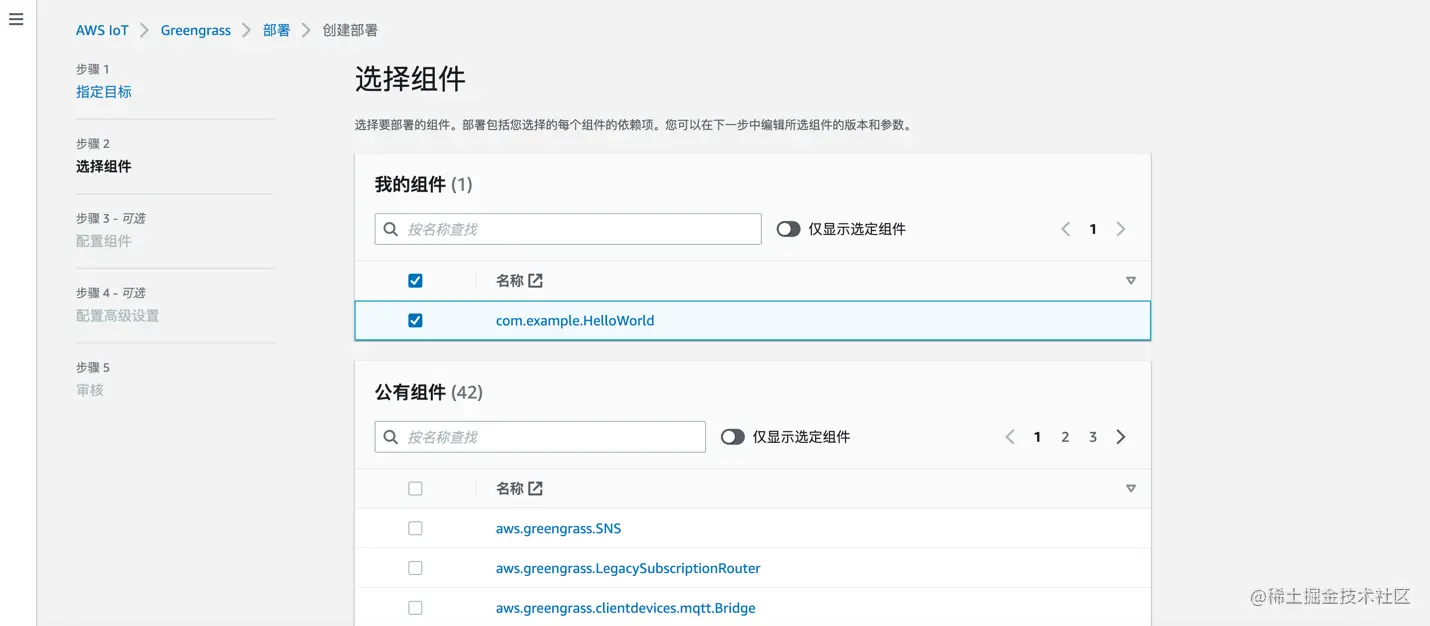Click the search icon in 我的组件 search box
The height and width of the screenshot is (626, 1430).
(391, 229)
